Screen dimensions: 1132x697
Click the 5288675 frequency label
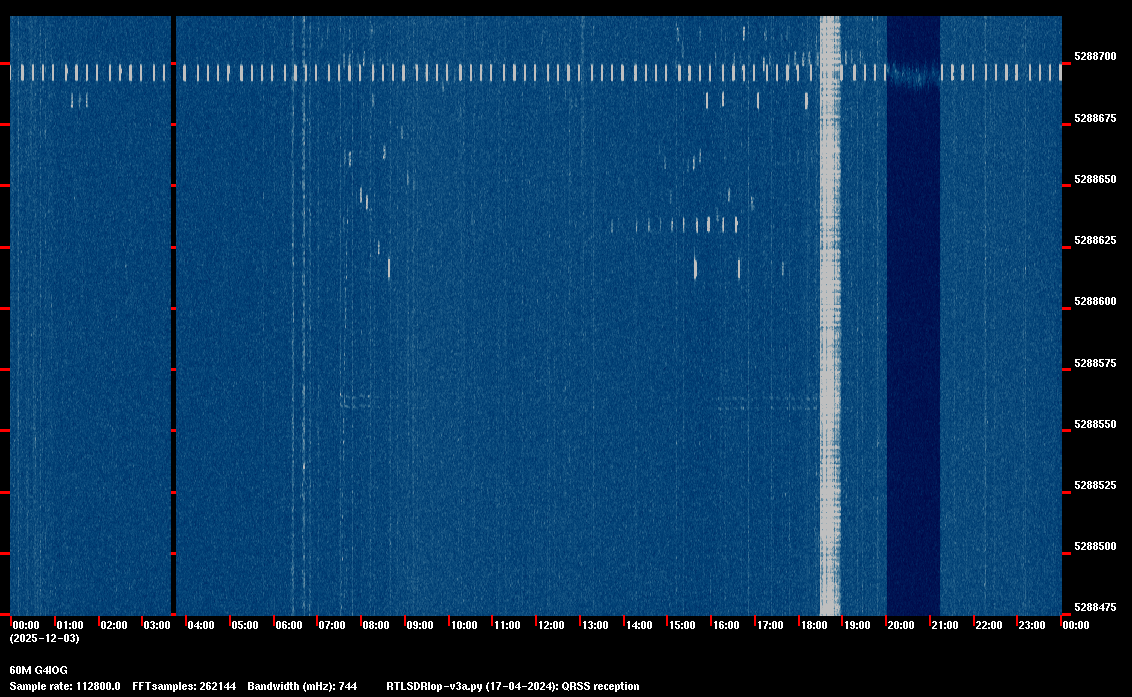[x=1095, y=118]
